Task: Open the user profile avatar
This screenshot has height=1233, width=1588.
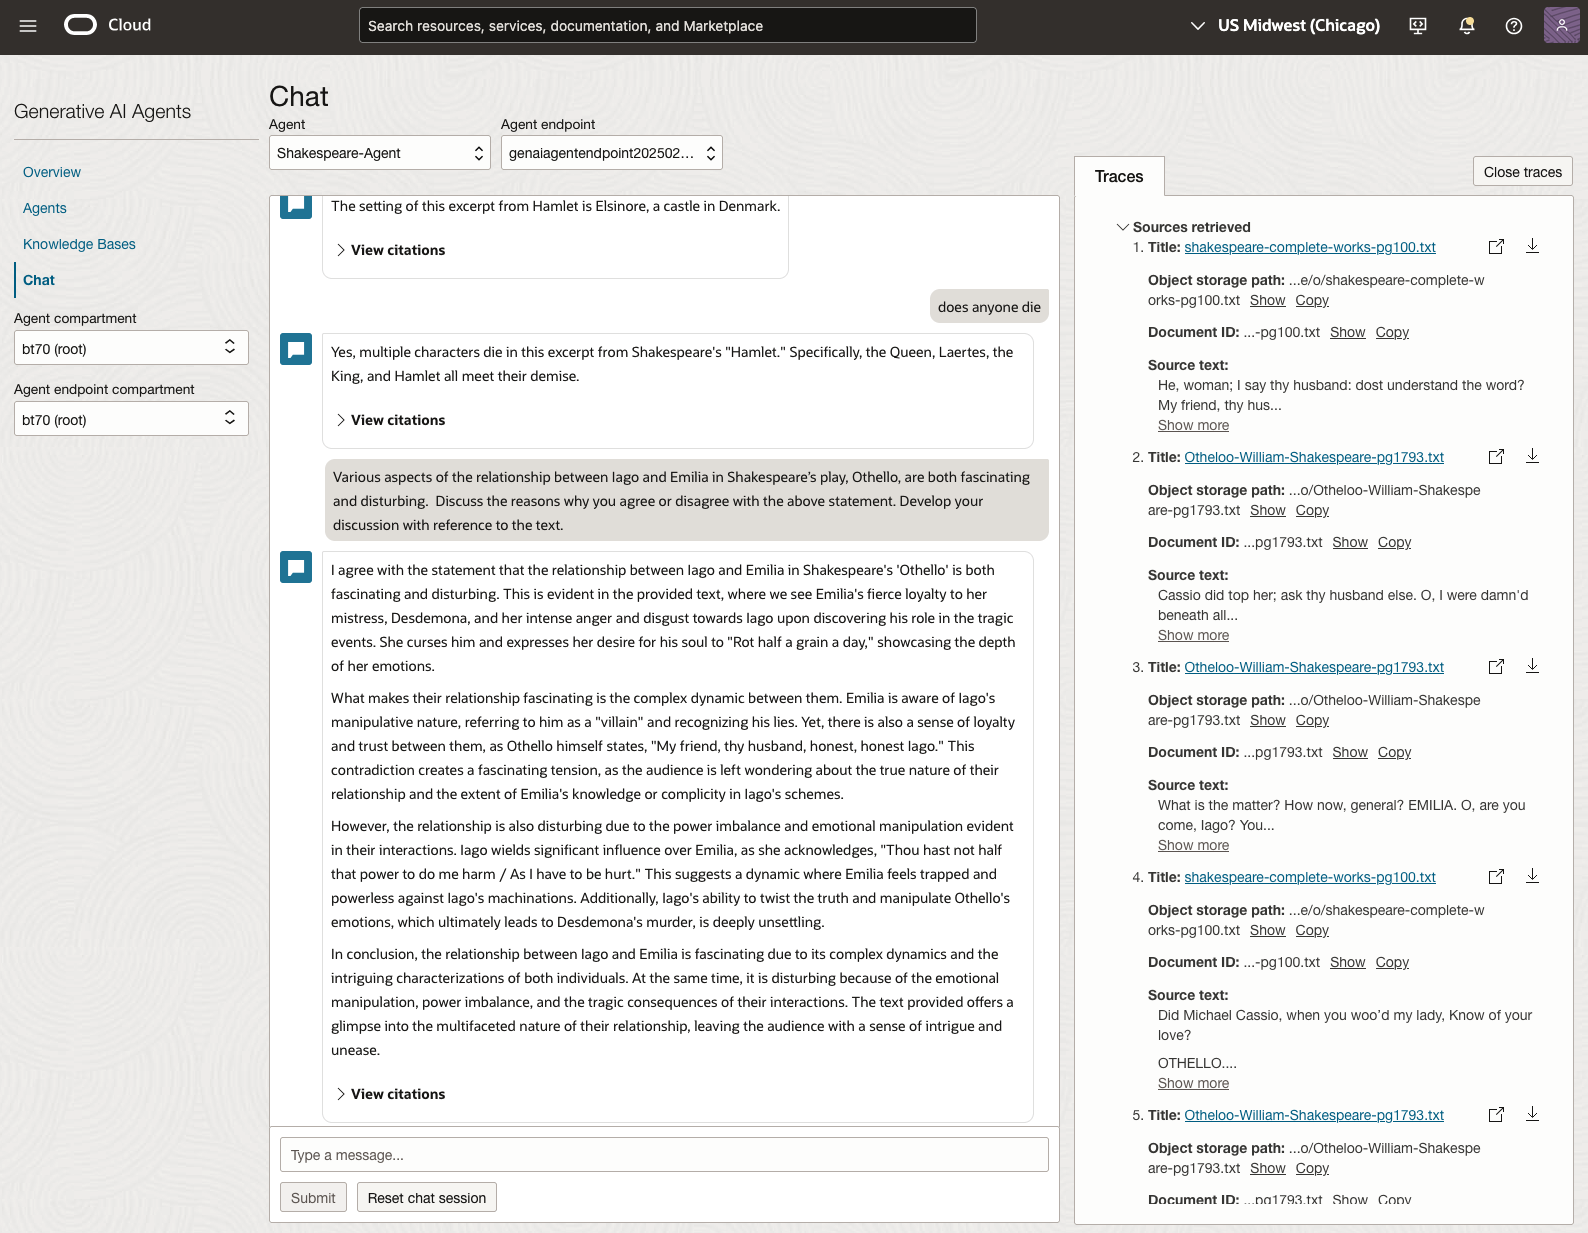Action: 1561,26
